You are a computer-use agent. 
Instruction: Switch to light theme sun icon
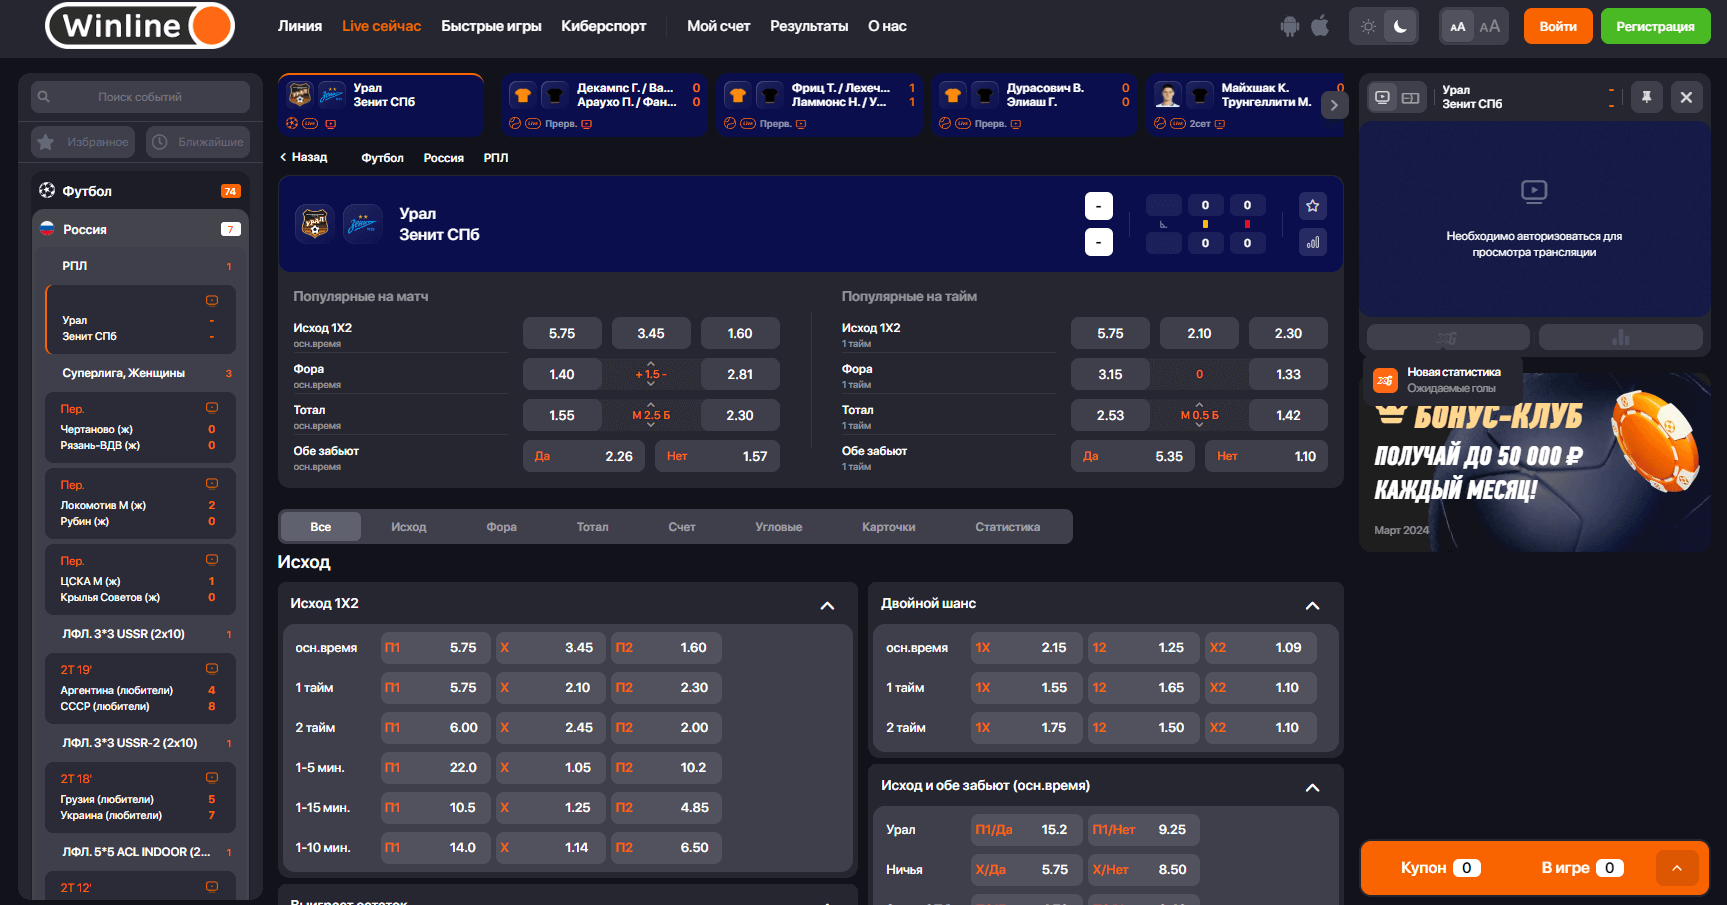[x=1368, y=27]
